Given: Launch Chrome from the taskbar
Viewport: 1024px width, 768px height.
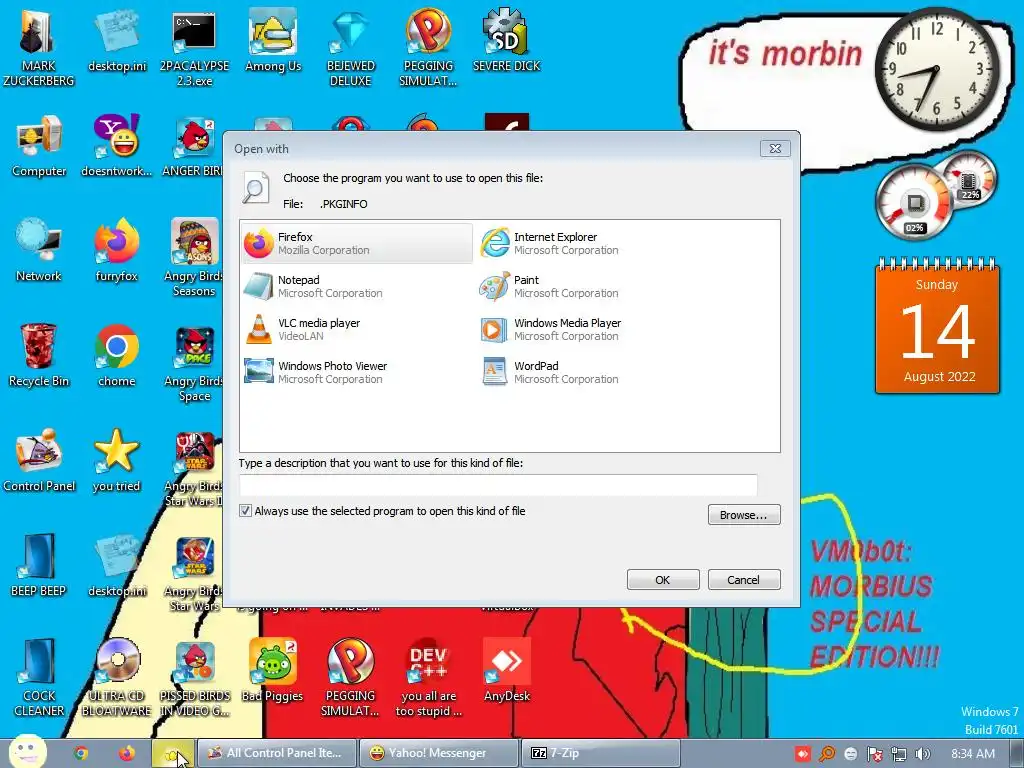Looking at the screenshot, I should tap(81, 754).
